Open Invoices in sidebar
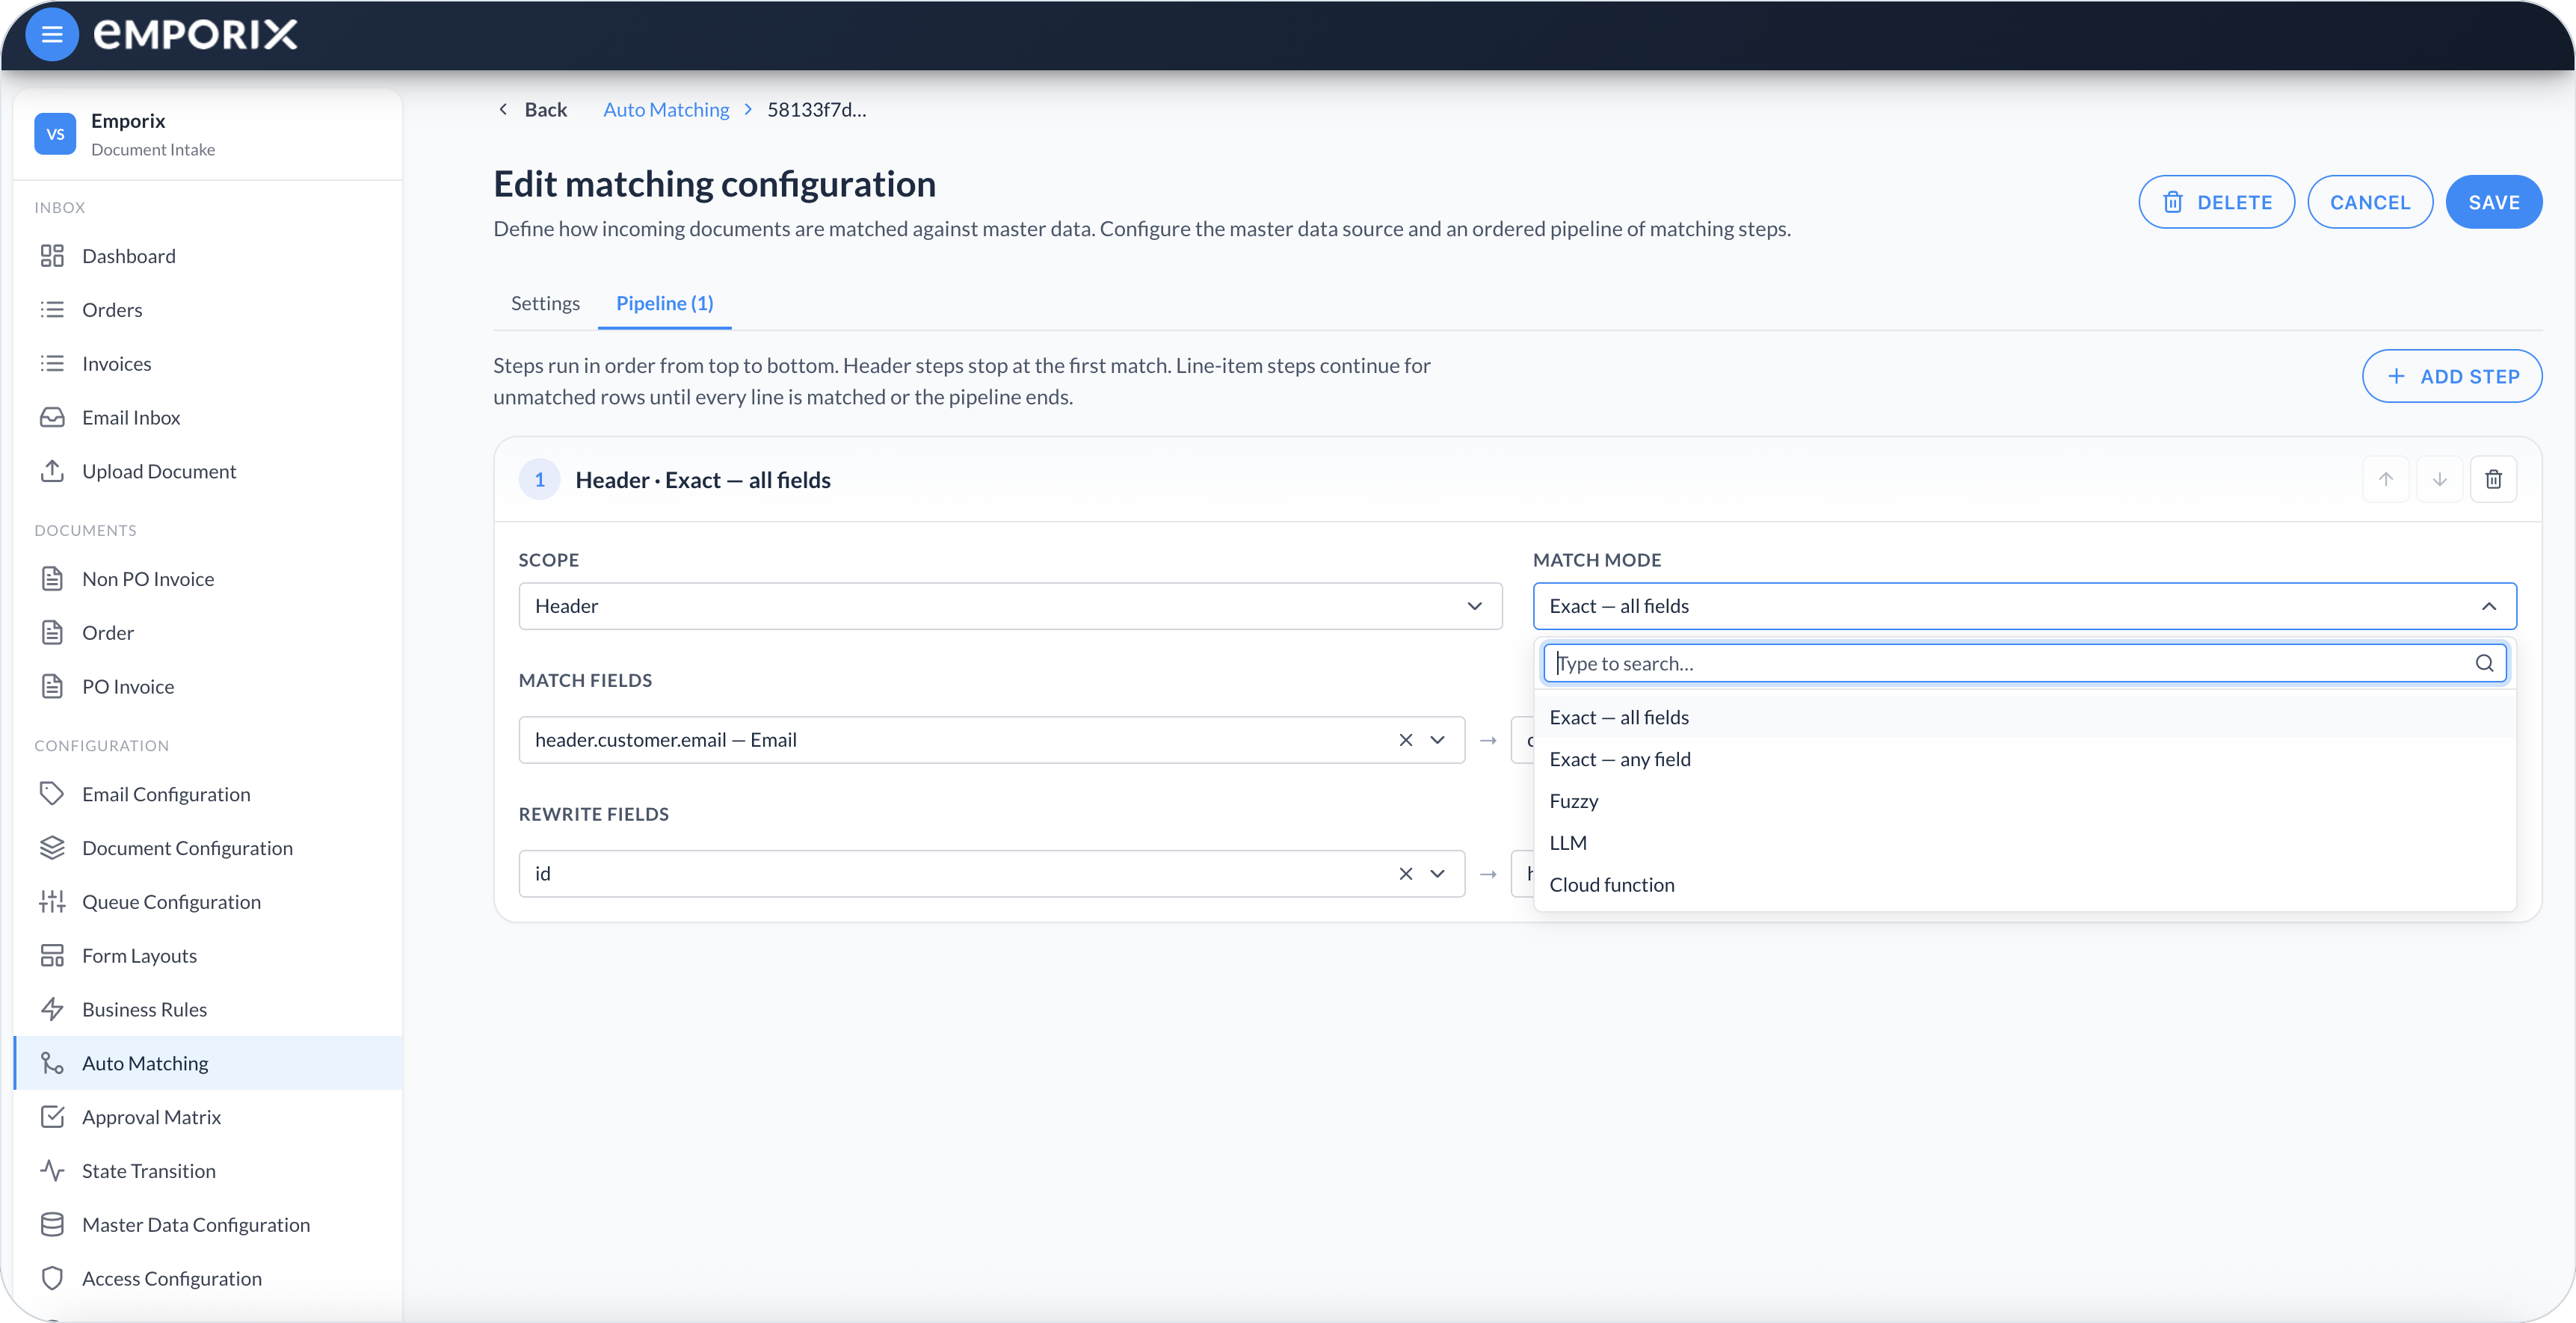The image size is (2576, 1323). click(x=208, y=364)
